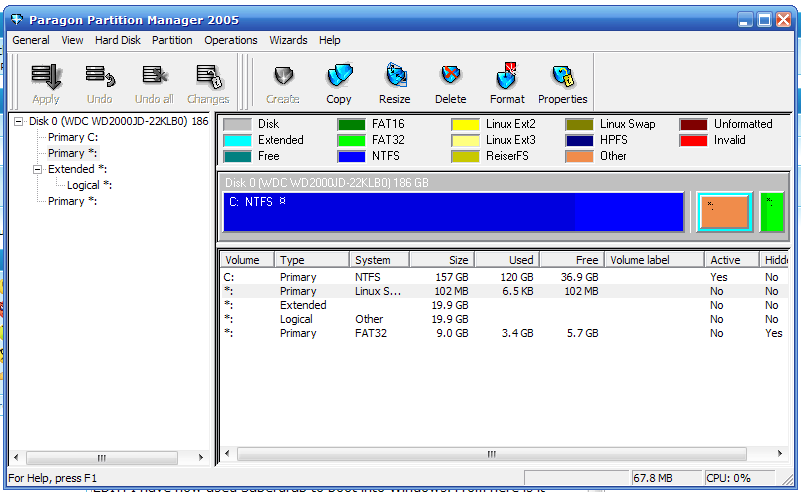The height and width of the screenshot is (492, 801).
Task: Open the Wizards menu
Action: [288, 40]
